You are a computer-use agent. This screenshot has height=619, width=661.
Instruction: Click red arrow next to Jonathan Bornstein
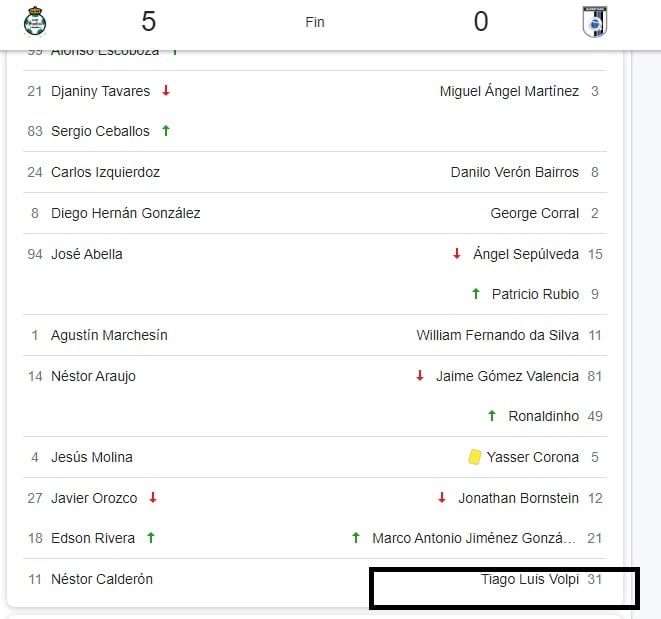coord(442,498)
